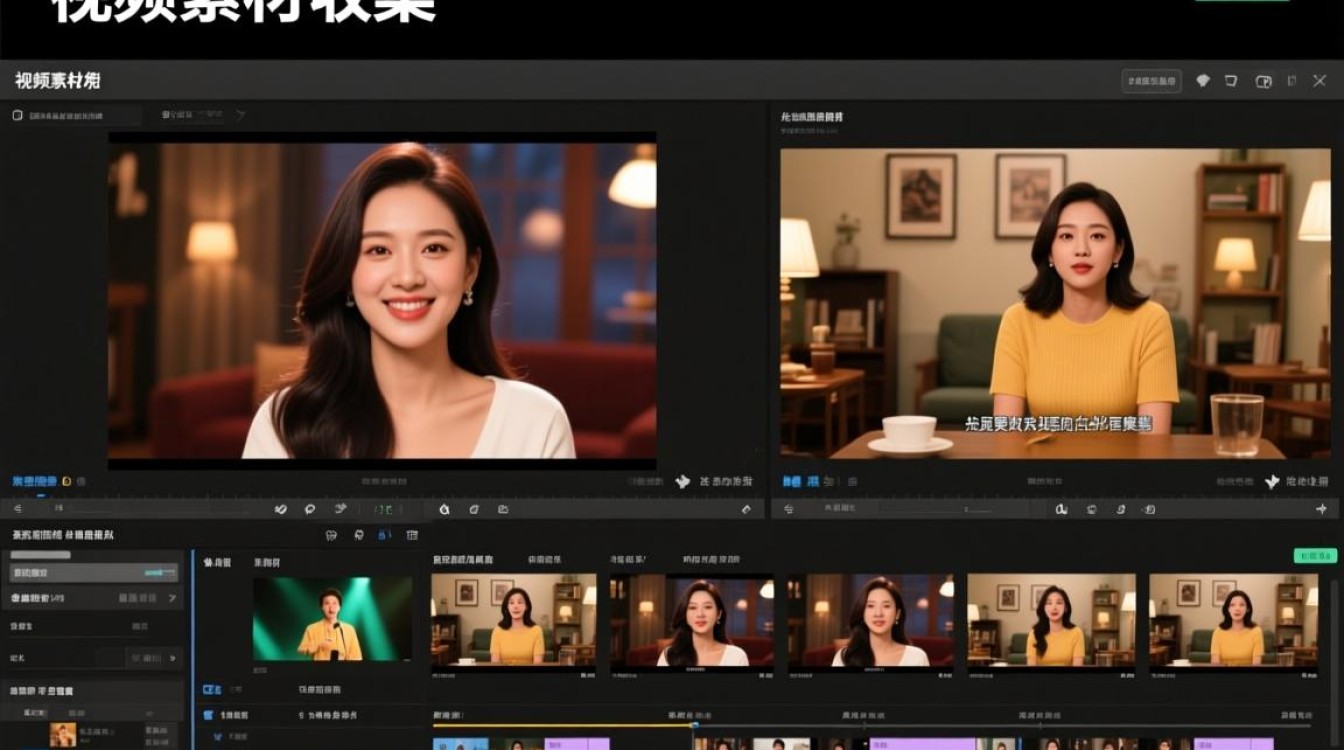This screenshot has width=1344, height=750.
Task: Click the blue clip at the timeline's start
Action: point(461,744)
